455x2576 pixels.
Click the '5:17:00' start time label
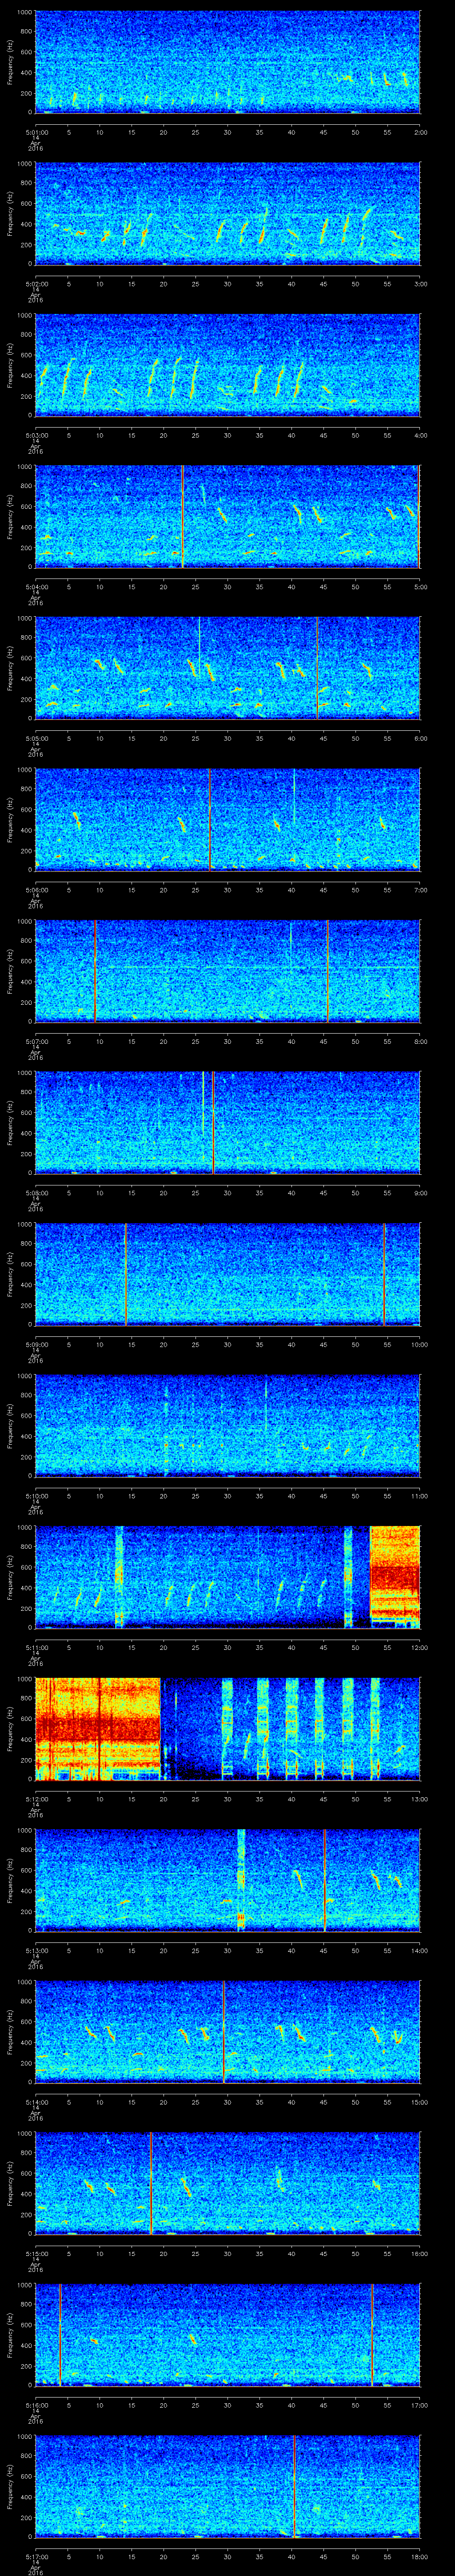[36, 2556]
